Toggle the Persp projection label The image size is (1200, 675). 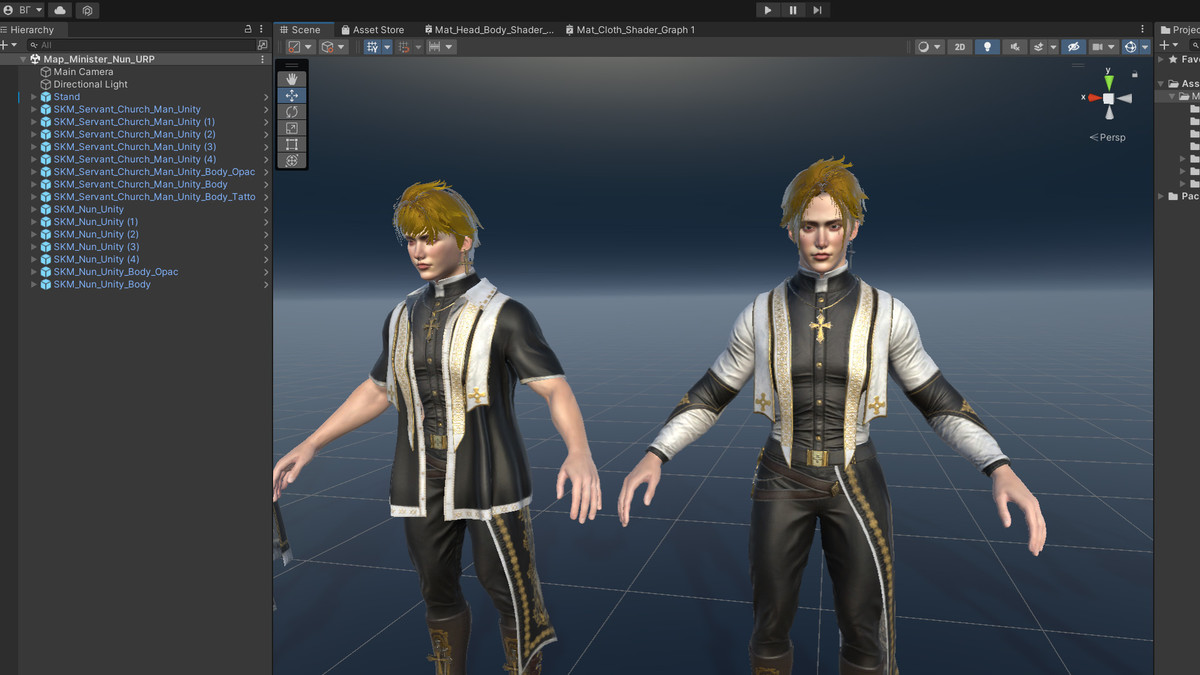pyautogui.click(x=1108, y=137)
